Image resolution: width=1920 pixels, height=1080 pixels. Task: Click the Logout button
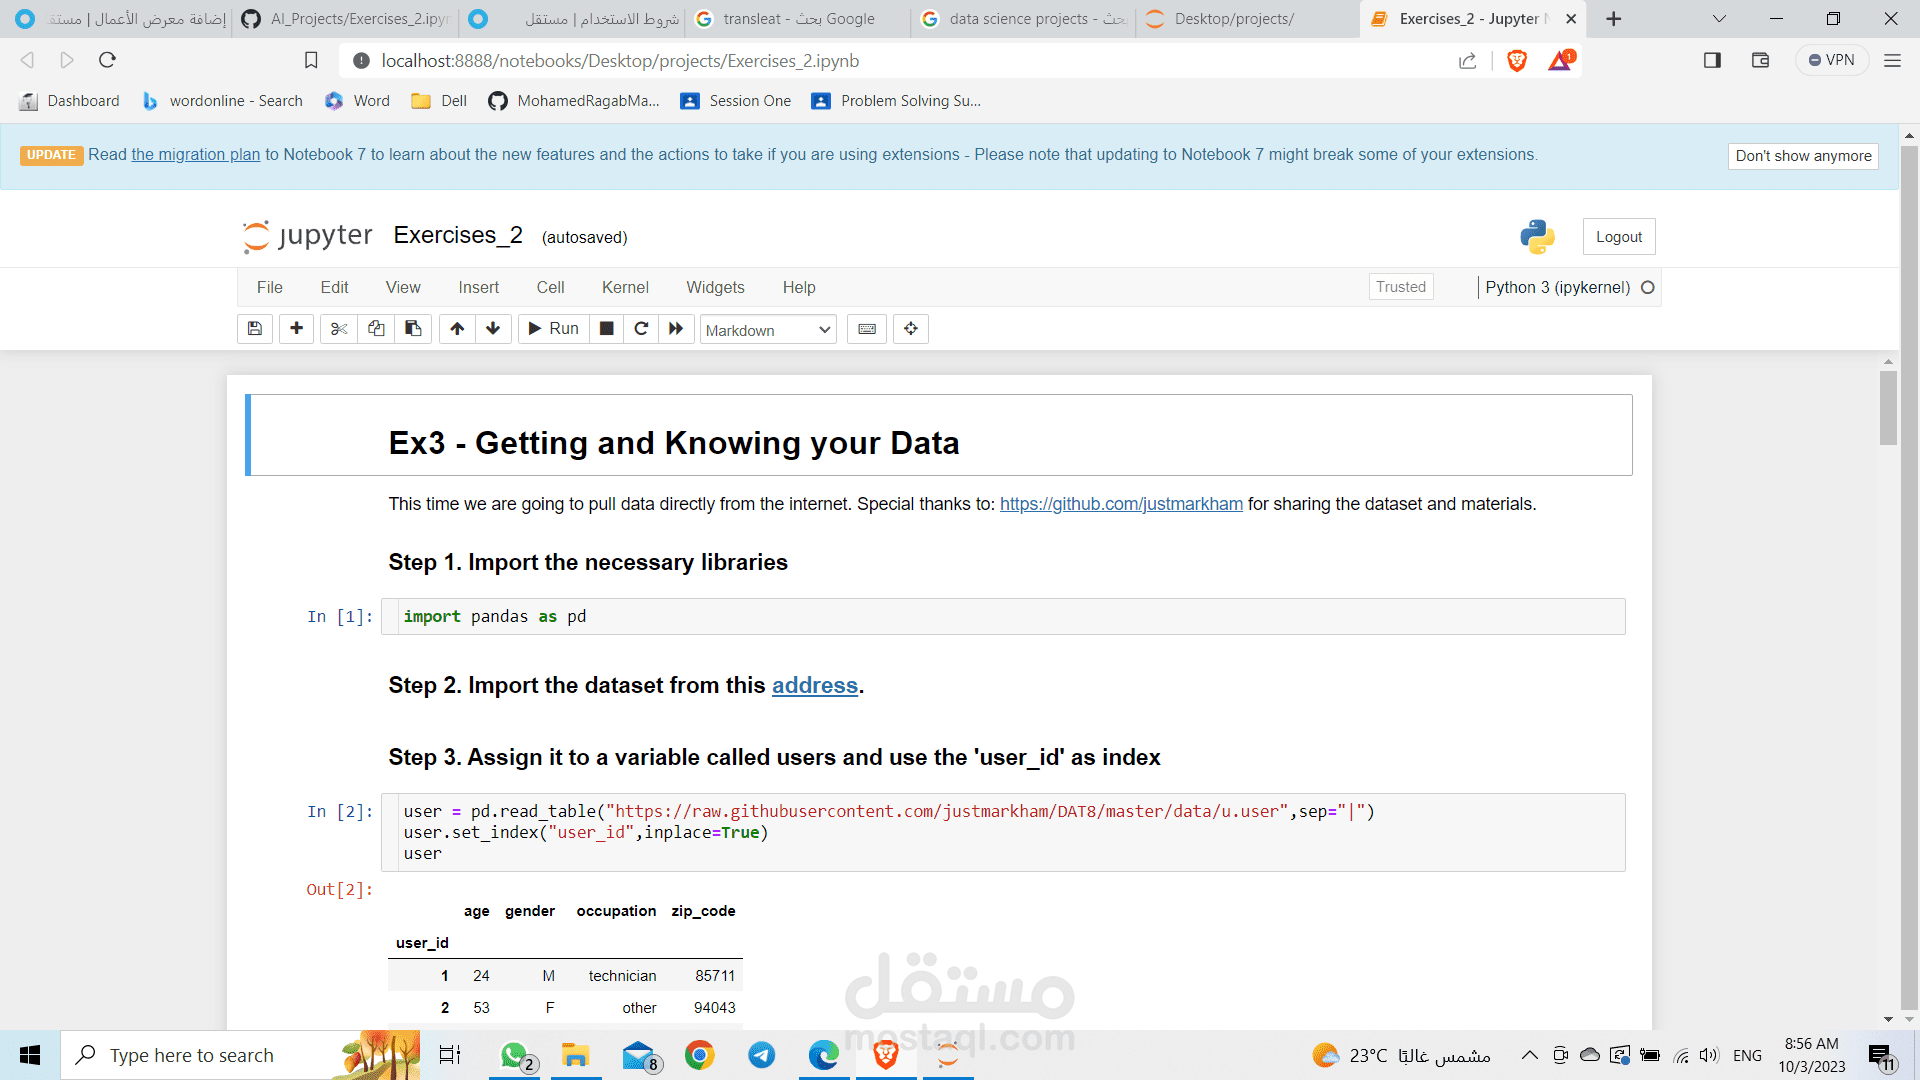coord(1619,237)
